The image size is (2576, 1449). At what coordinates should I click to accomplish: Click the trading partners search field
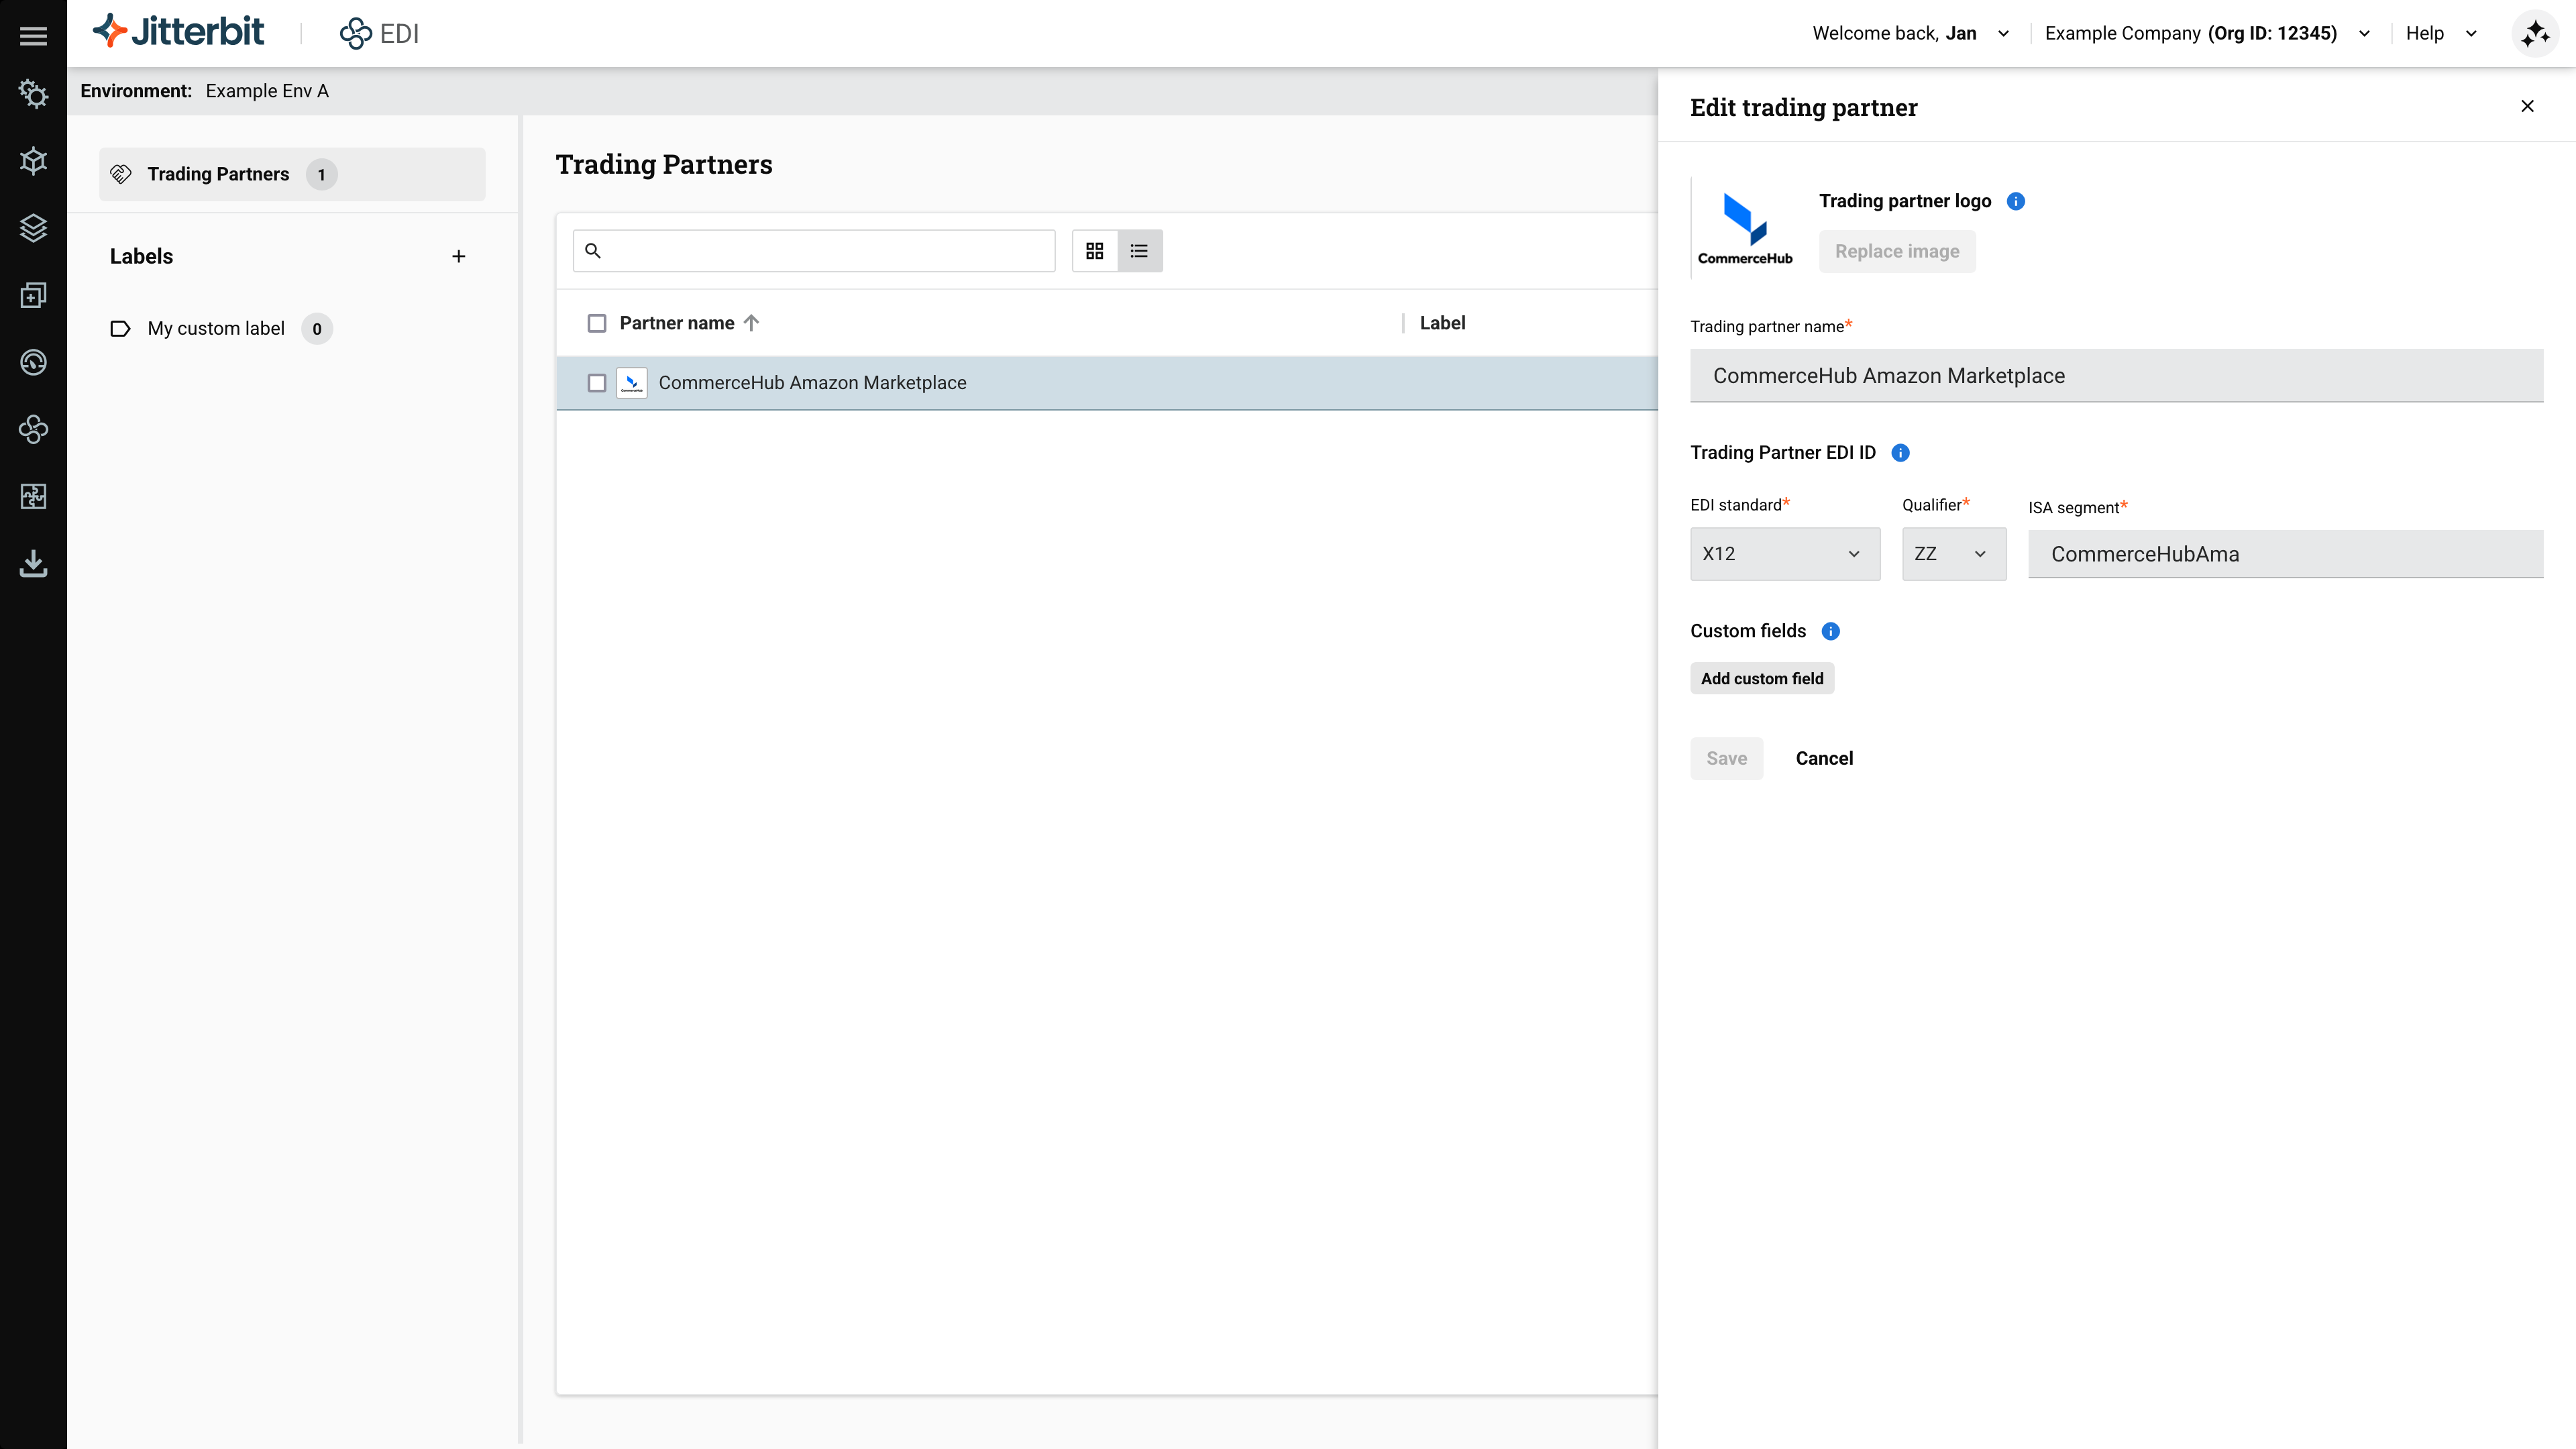coord(826,251)
